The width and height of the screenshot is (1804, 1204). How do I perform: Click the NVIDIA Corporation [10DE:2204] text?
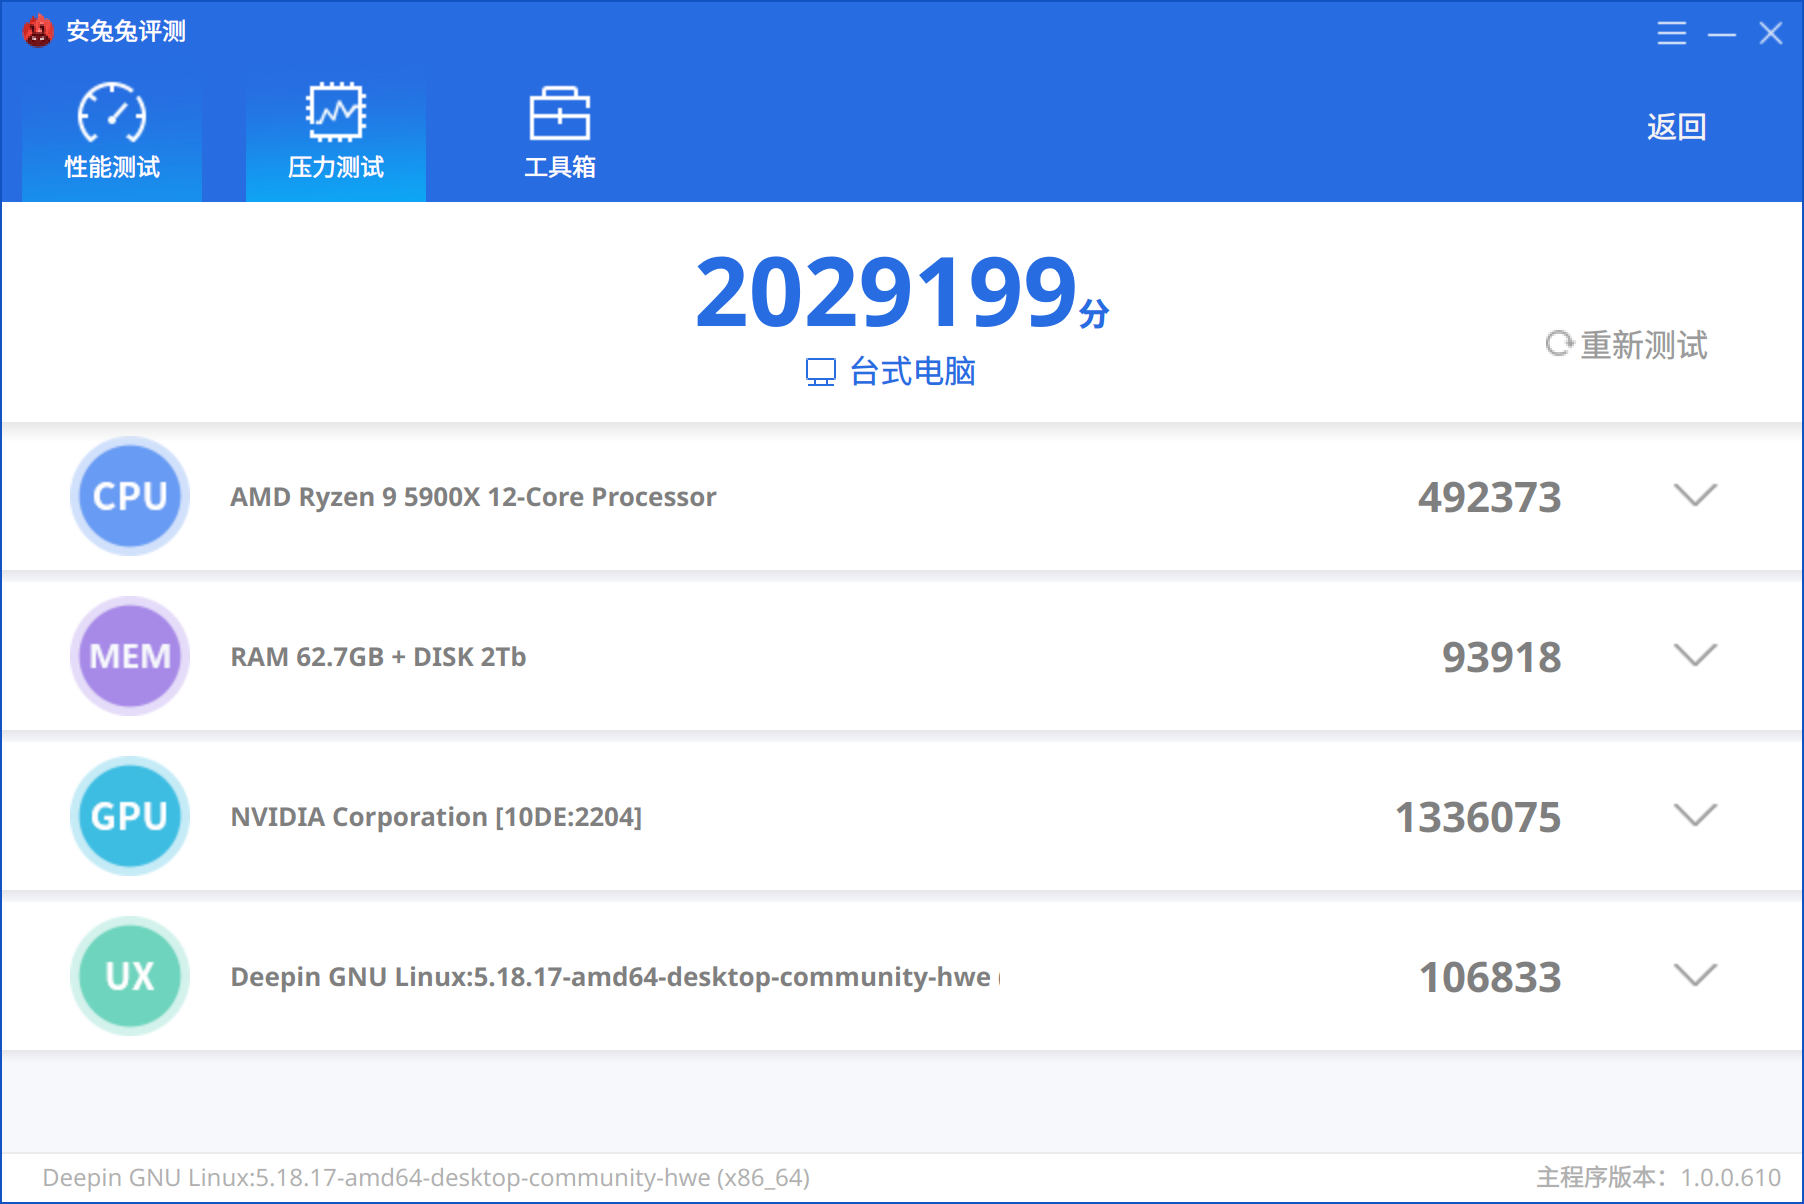(x=436, y=817)
